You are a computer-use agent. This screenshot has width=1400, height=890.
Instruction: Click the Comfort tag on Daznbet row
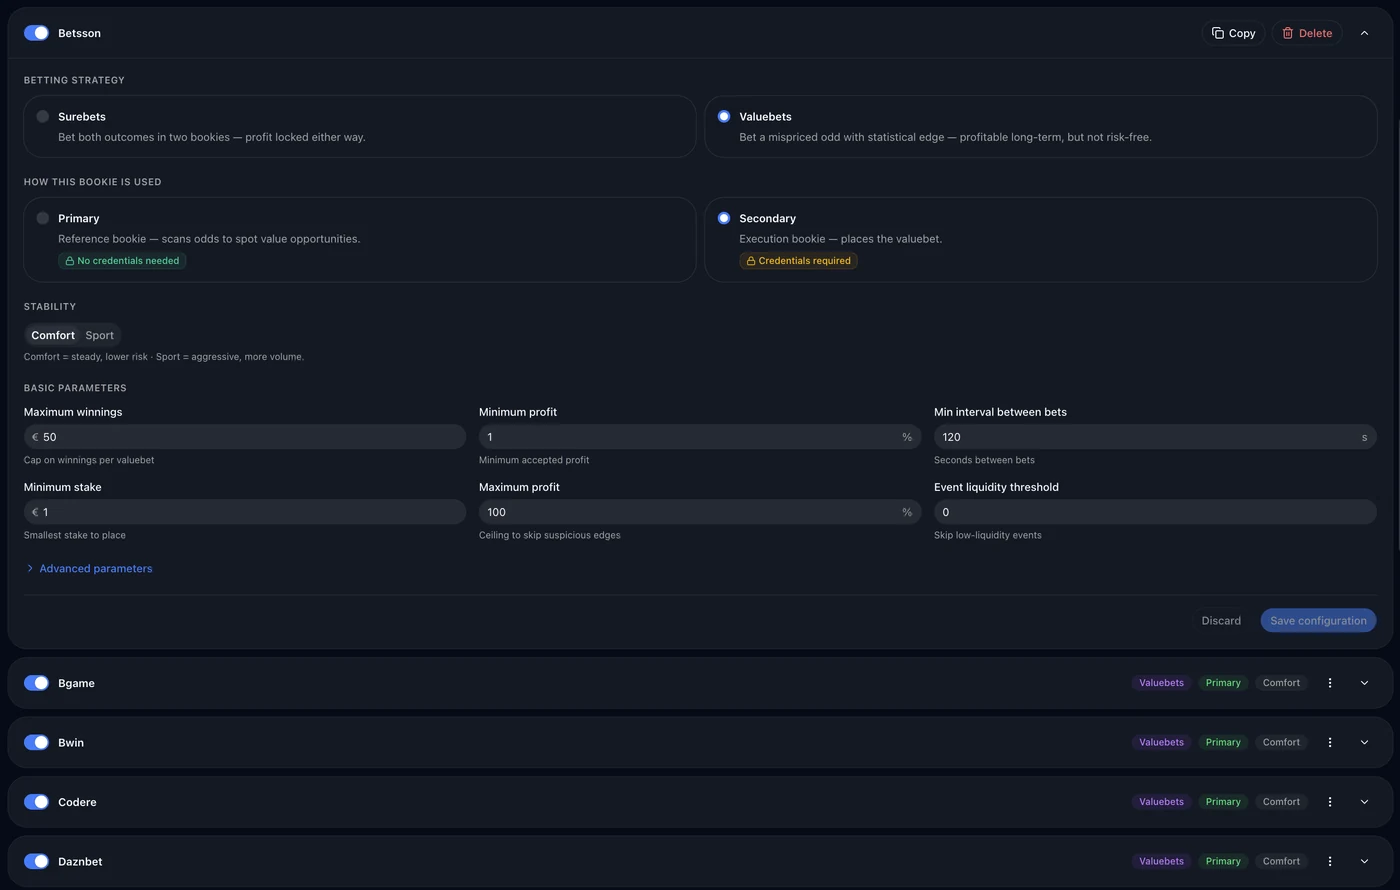(1281, 861)
